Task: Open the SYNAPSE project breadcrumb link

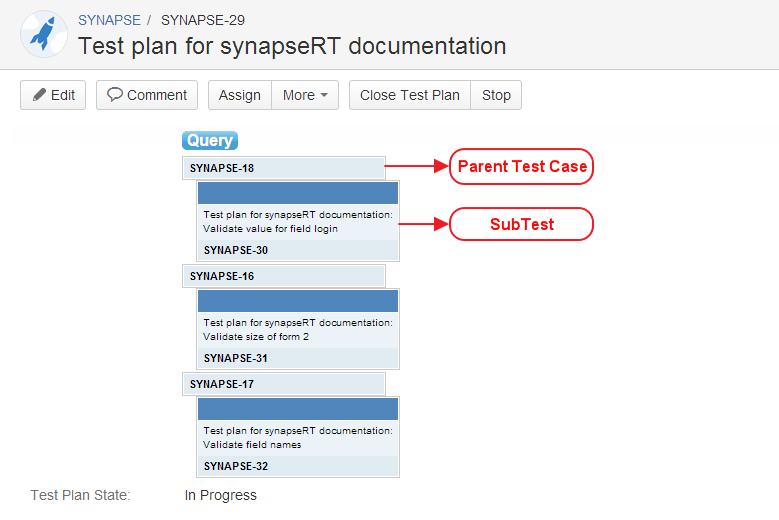Action: (109, 20)
